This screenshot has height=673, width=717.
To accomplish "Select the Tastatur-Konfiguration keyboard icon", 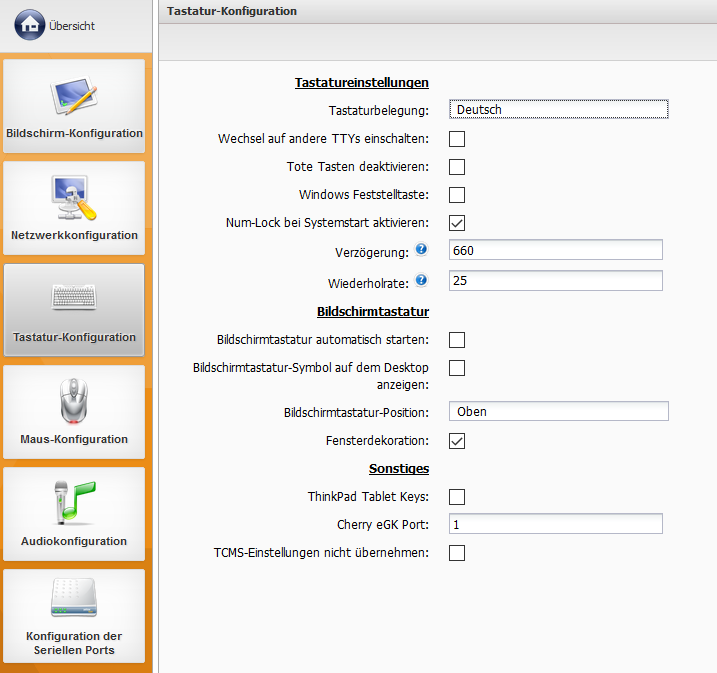I will pyautogui.click(x=74, y=299).
